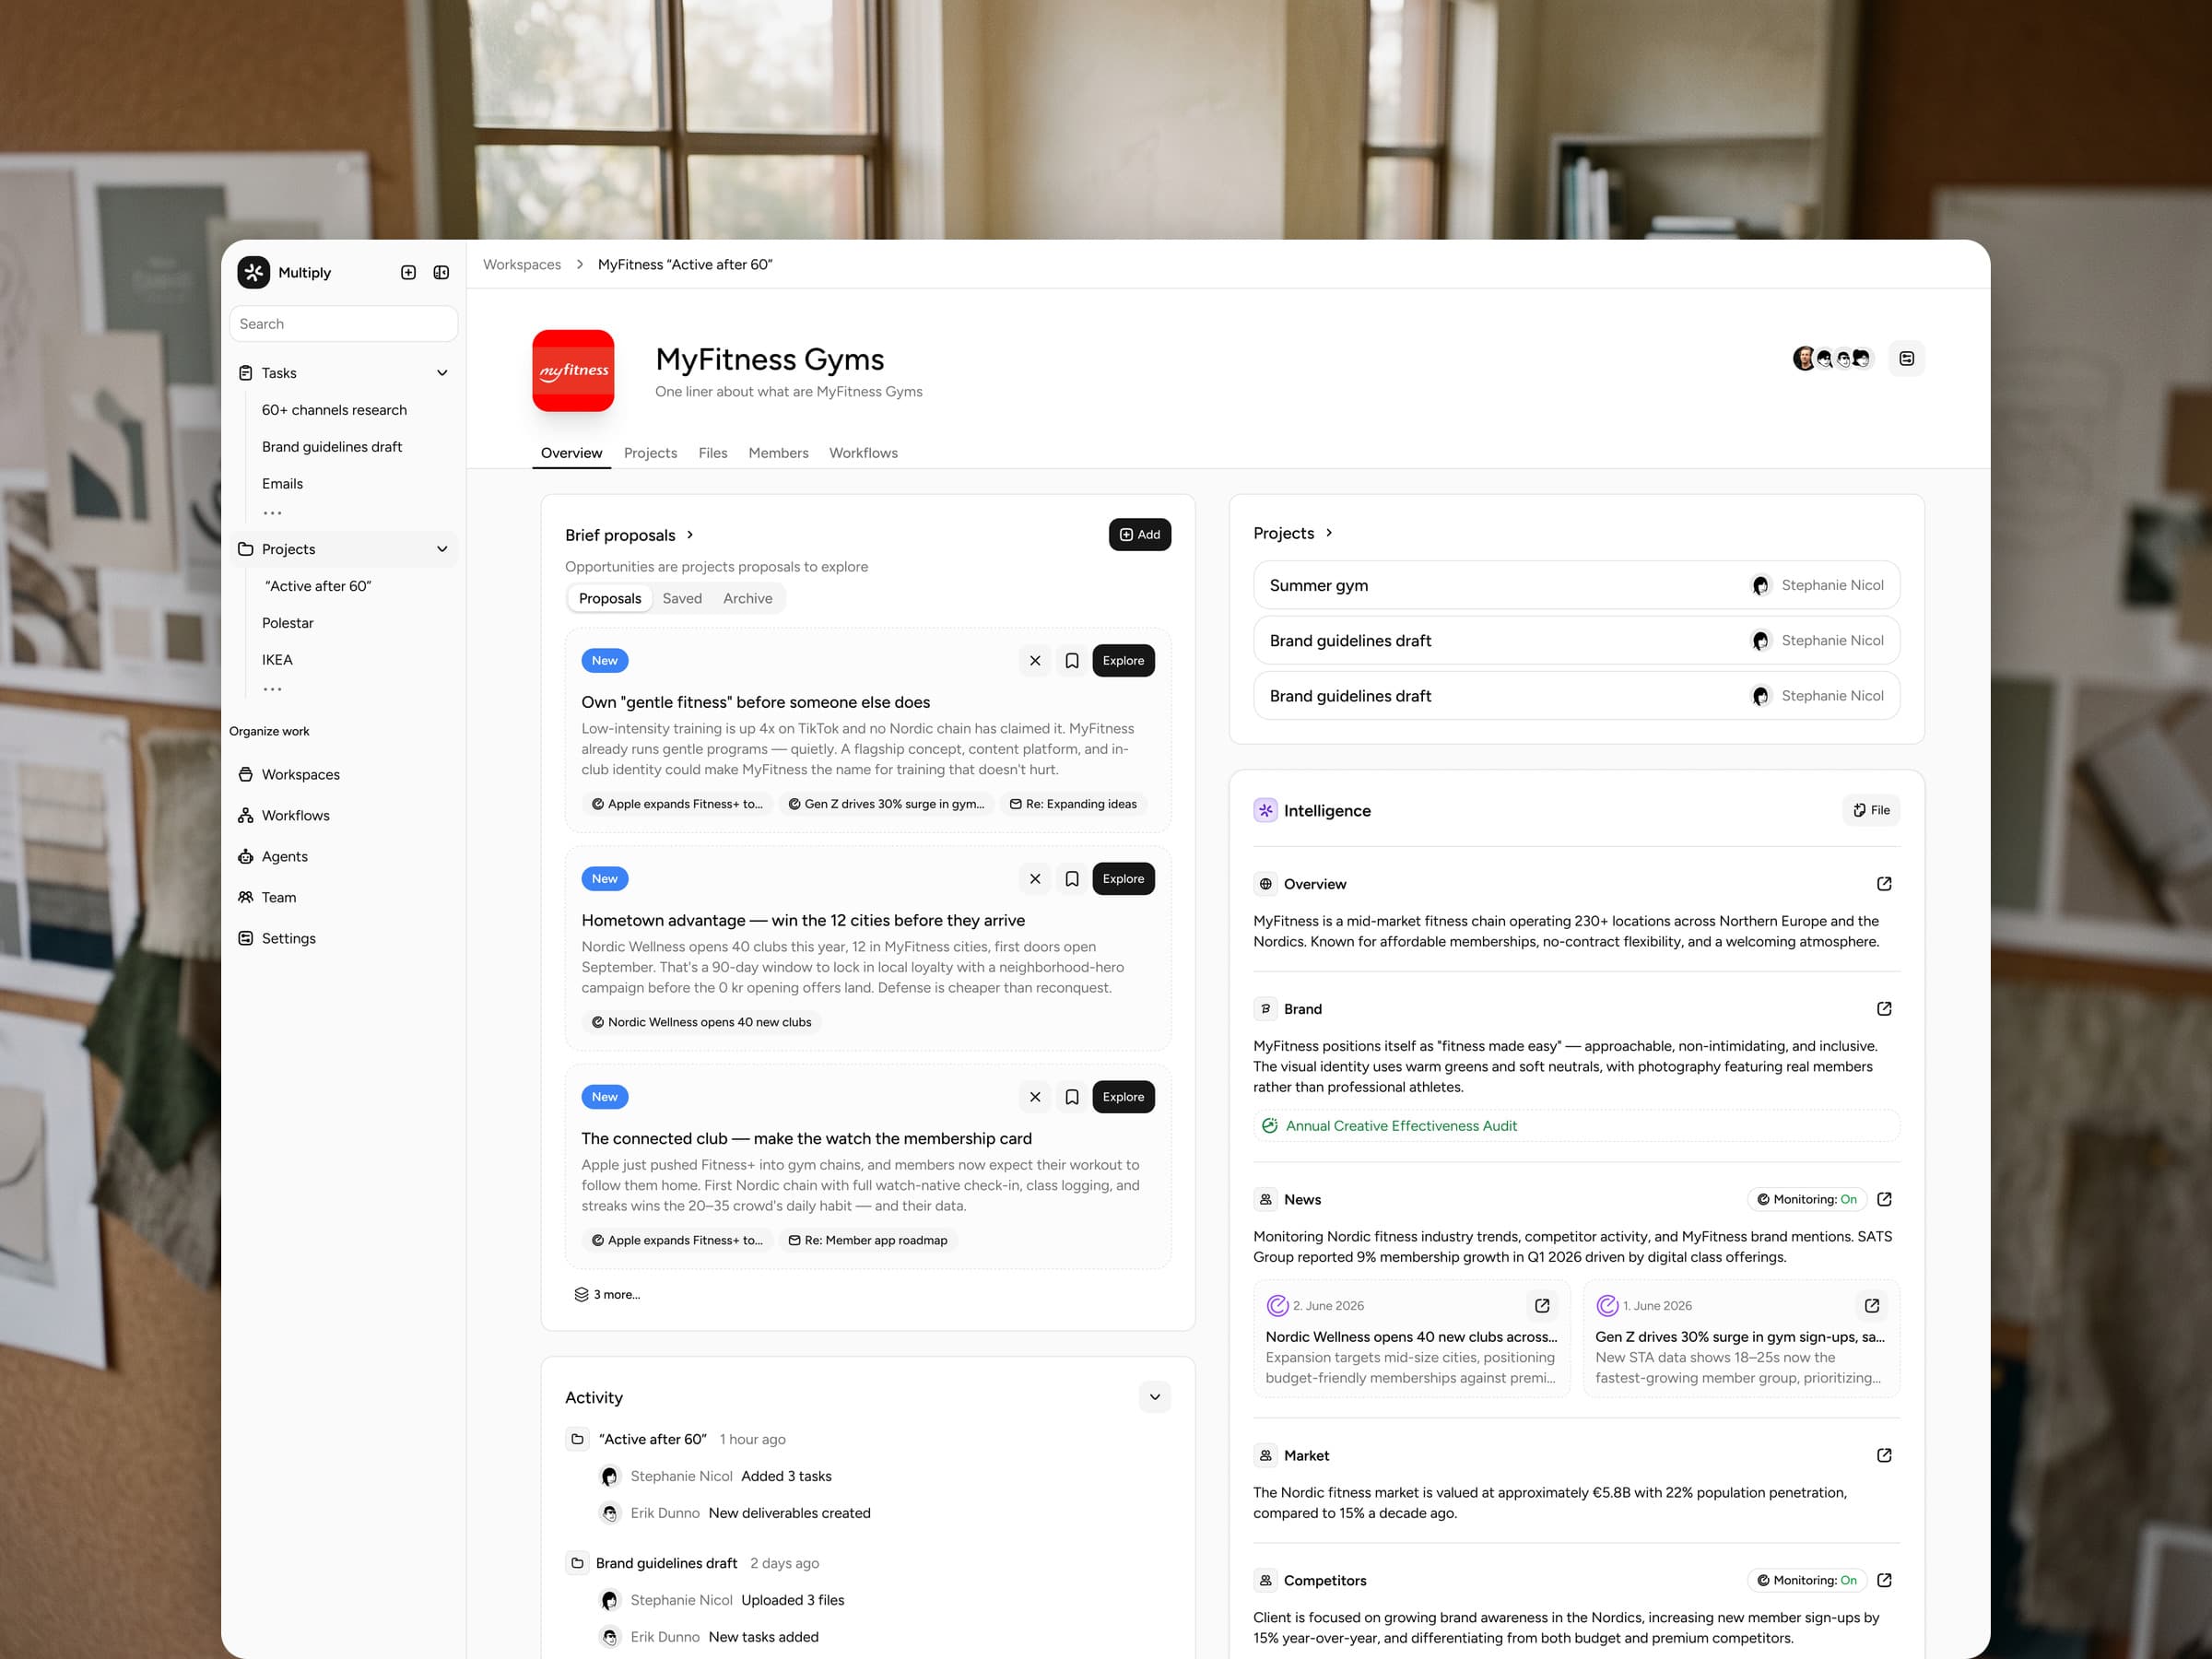Click the File button in Intelligence

1871,810
